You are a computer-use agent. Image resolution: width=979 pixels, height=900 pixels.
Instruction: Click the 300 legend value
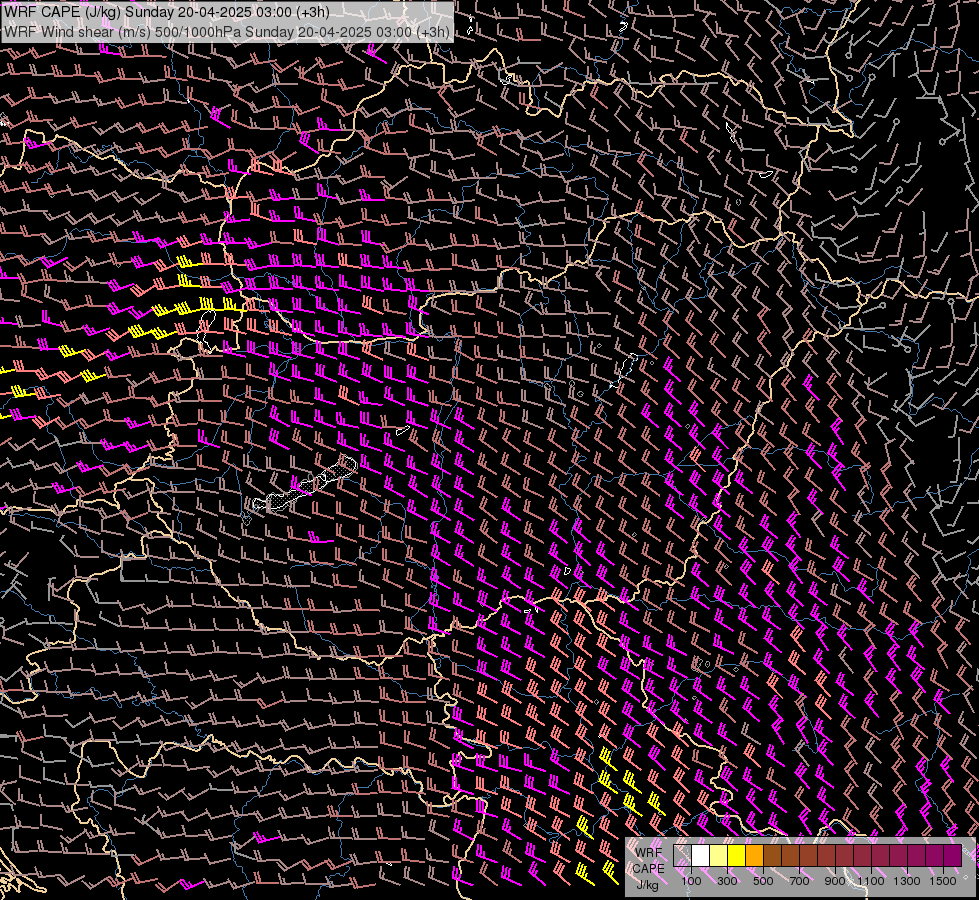coord(727,881)
